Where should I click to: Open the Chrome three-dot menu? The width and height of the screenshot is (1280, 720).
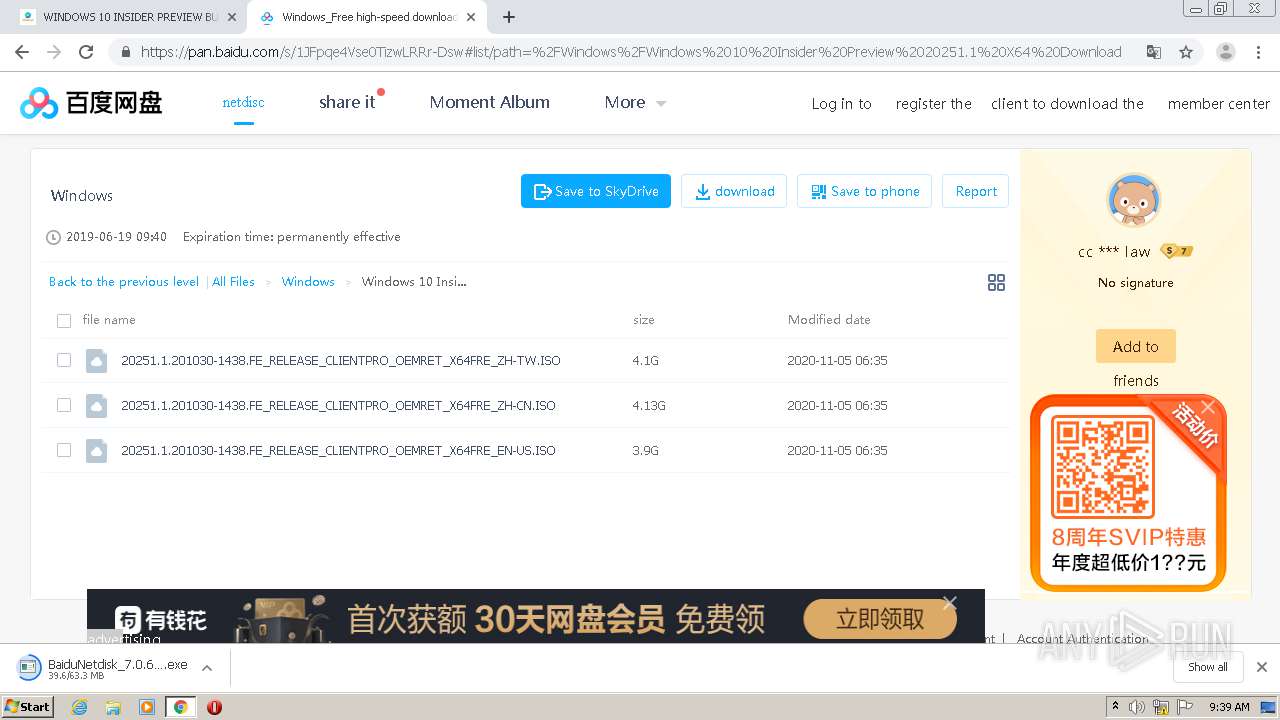point(1259,52)
